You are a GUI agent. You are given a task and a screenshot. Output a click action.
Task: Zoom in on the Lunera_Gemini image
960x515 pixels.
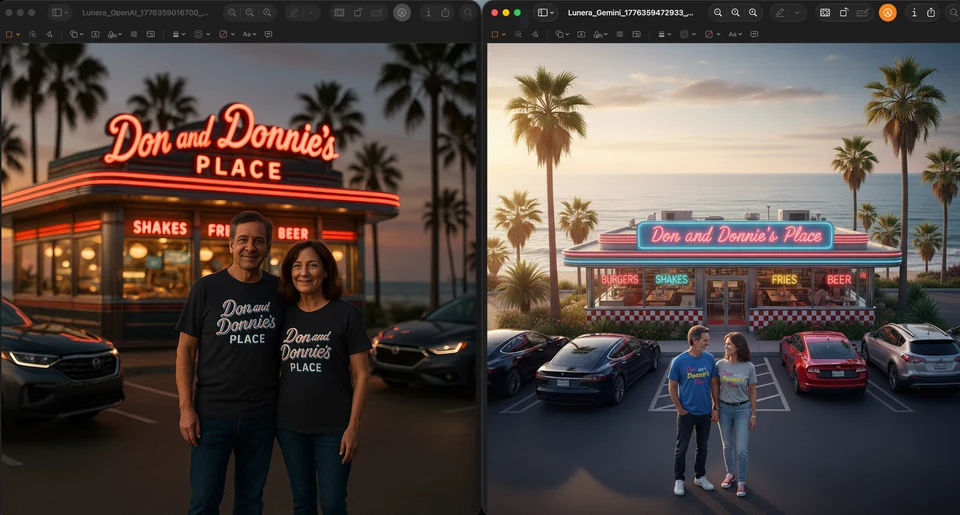(x=753, y=12)
